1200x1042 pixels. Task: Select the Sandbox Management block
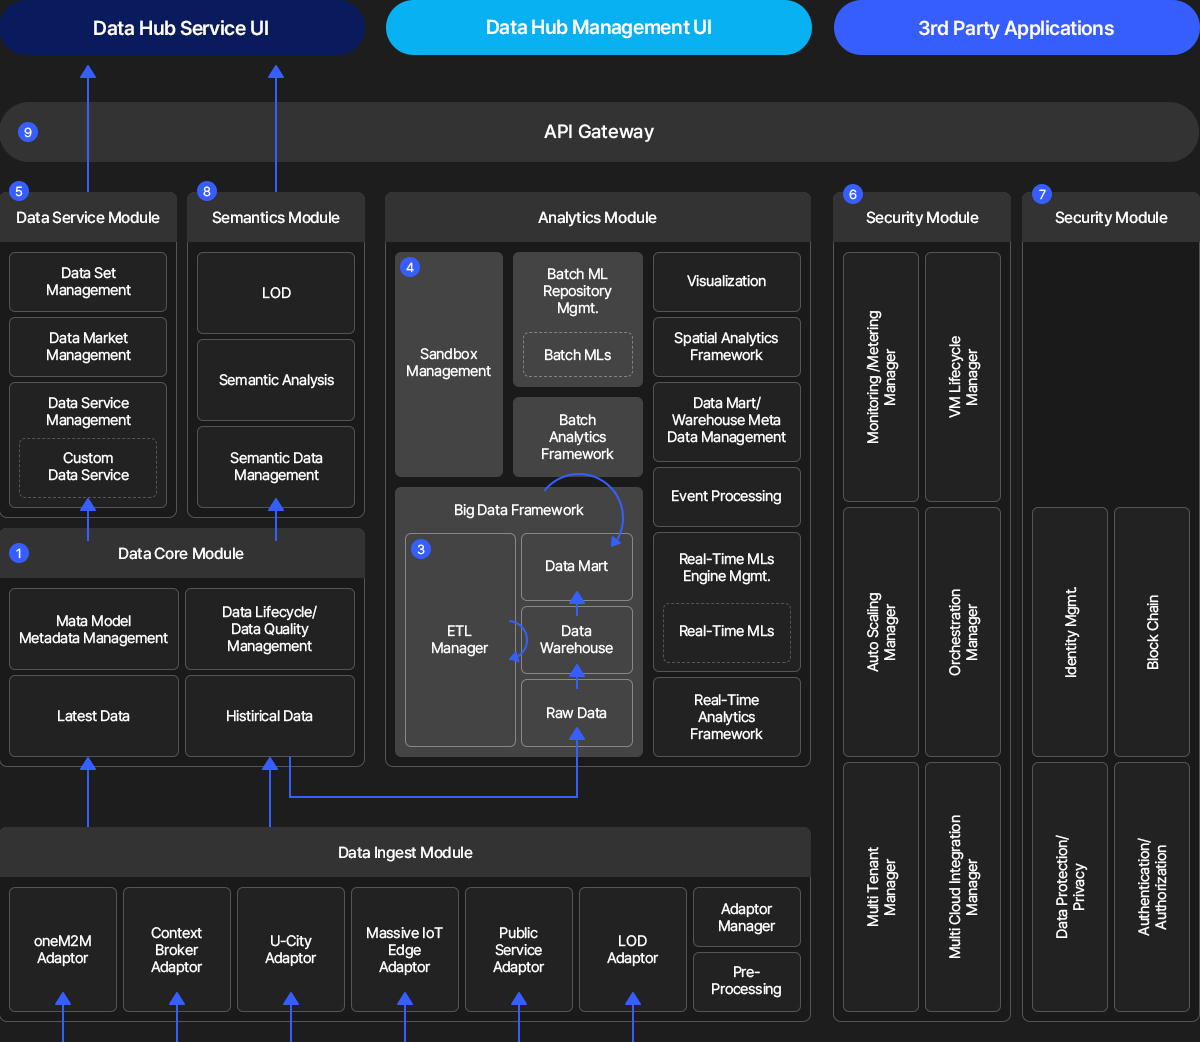point(449,364)
